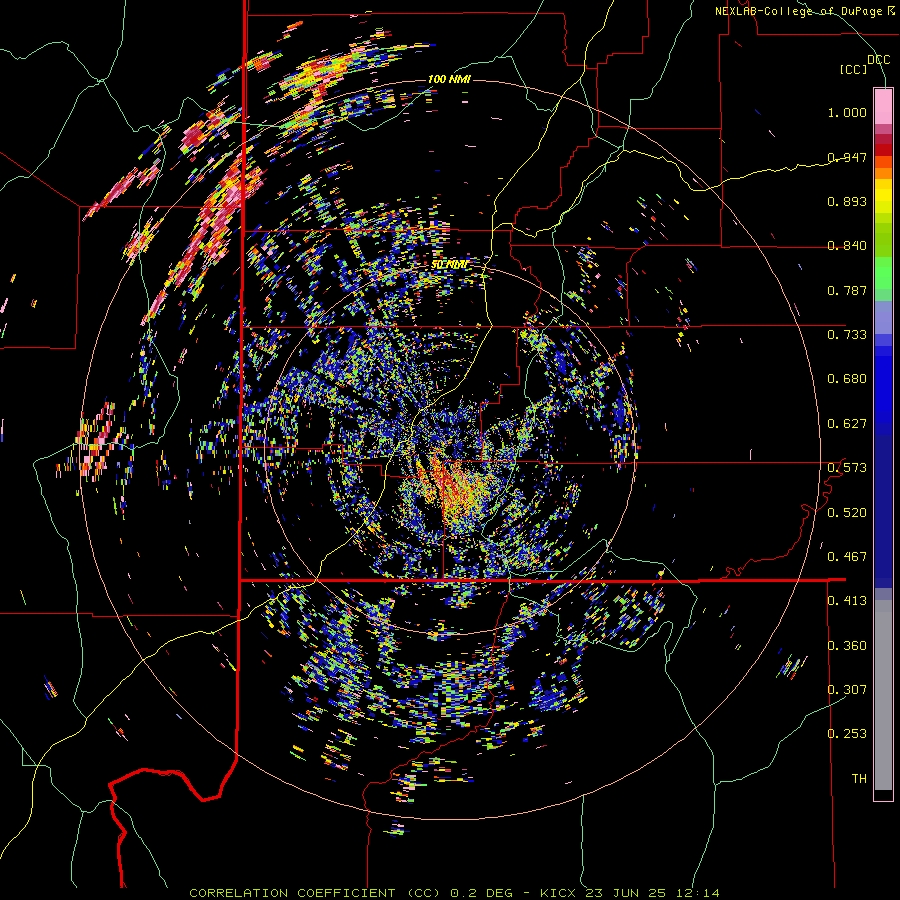This screenshot has width=900, height=900.
Task: Click the 0.413 scale value
Action: pos(847,601)
